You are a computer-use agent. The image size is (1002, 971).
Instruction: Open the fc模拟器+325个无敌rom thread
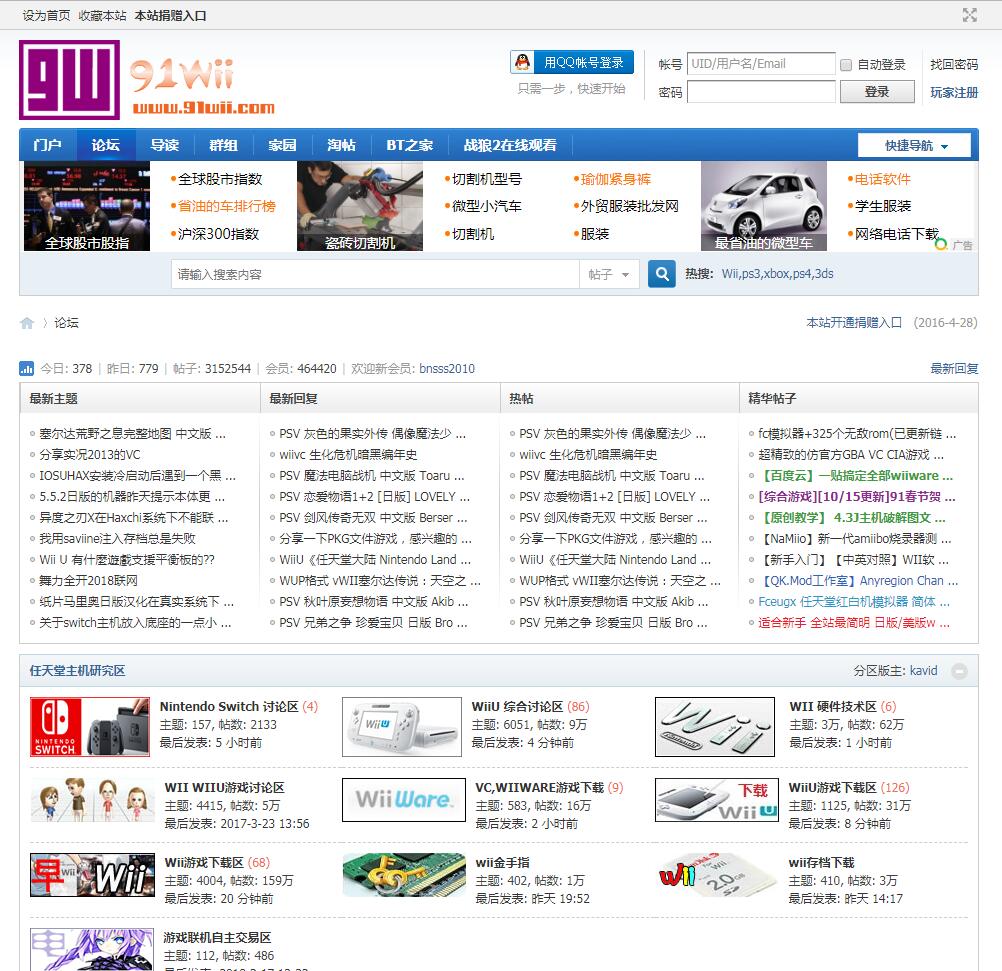tap(857, 433)
